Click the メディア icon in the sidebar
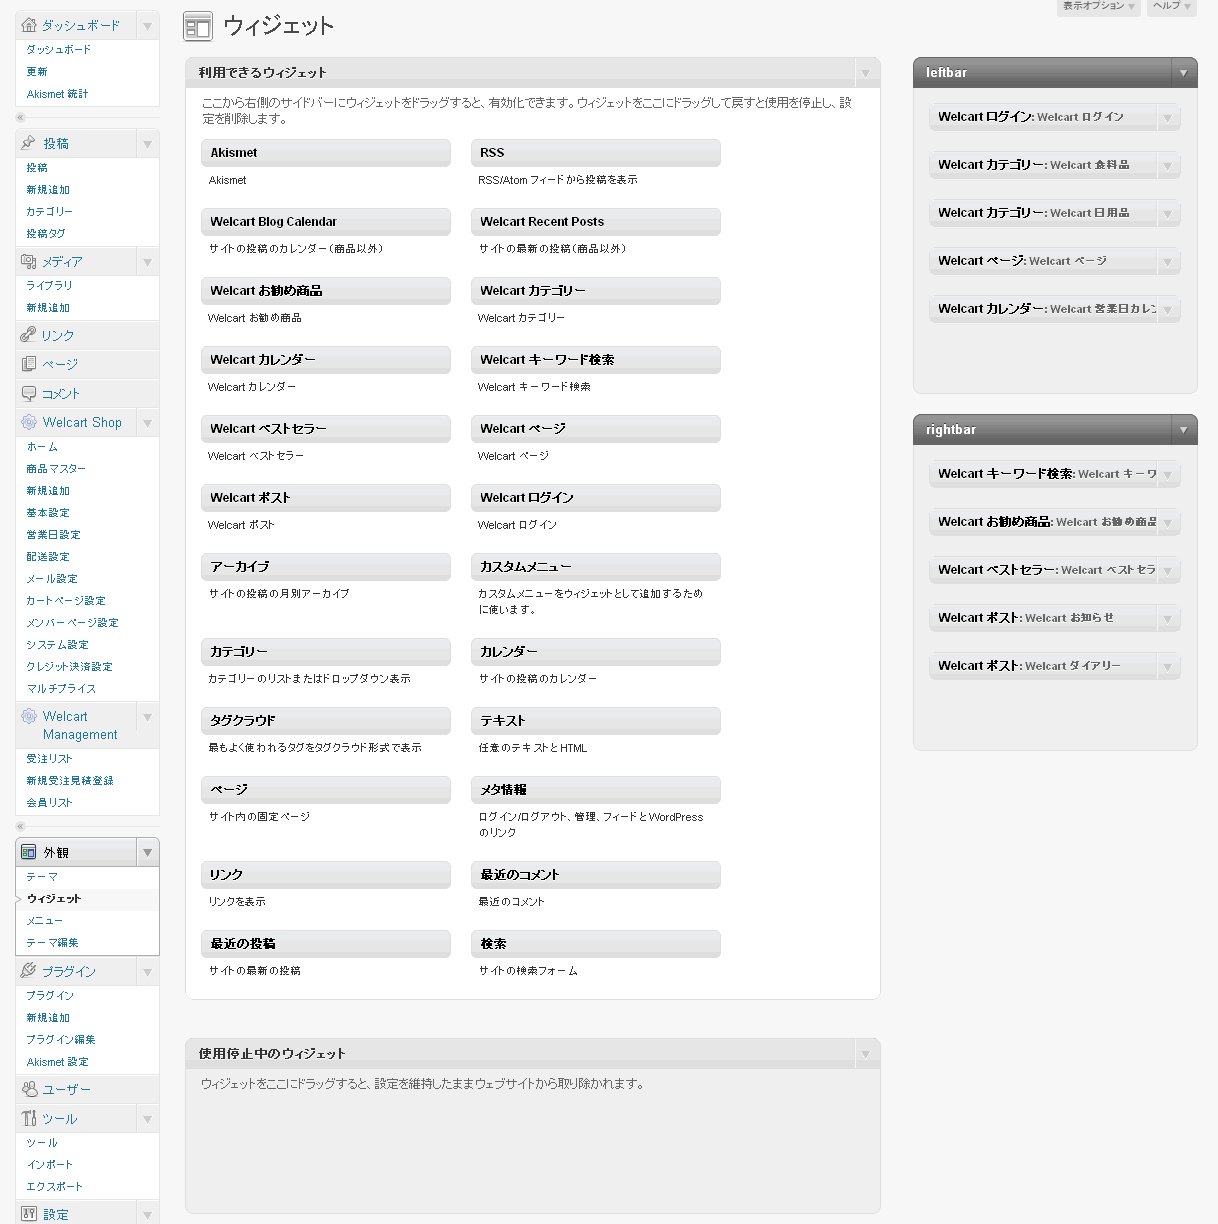The image size is (1218, 1224). 29,261
